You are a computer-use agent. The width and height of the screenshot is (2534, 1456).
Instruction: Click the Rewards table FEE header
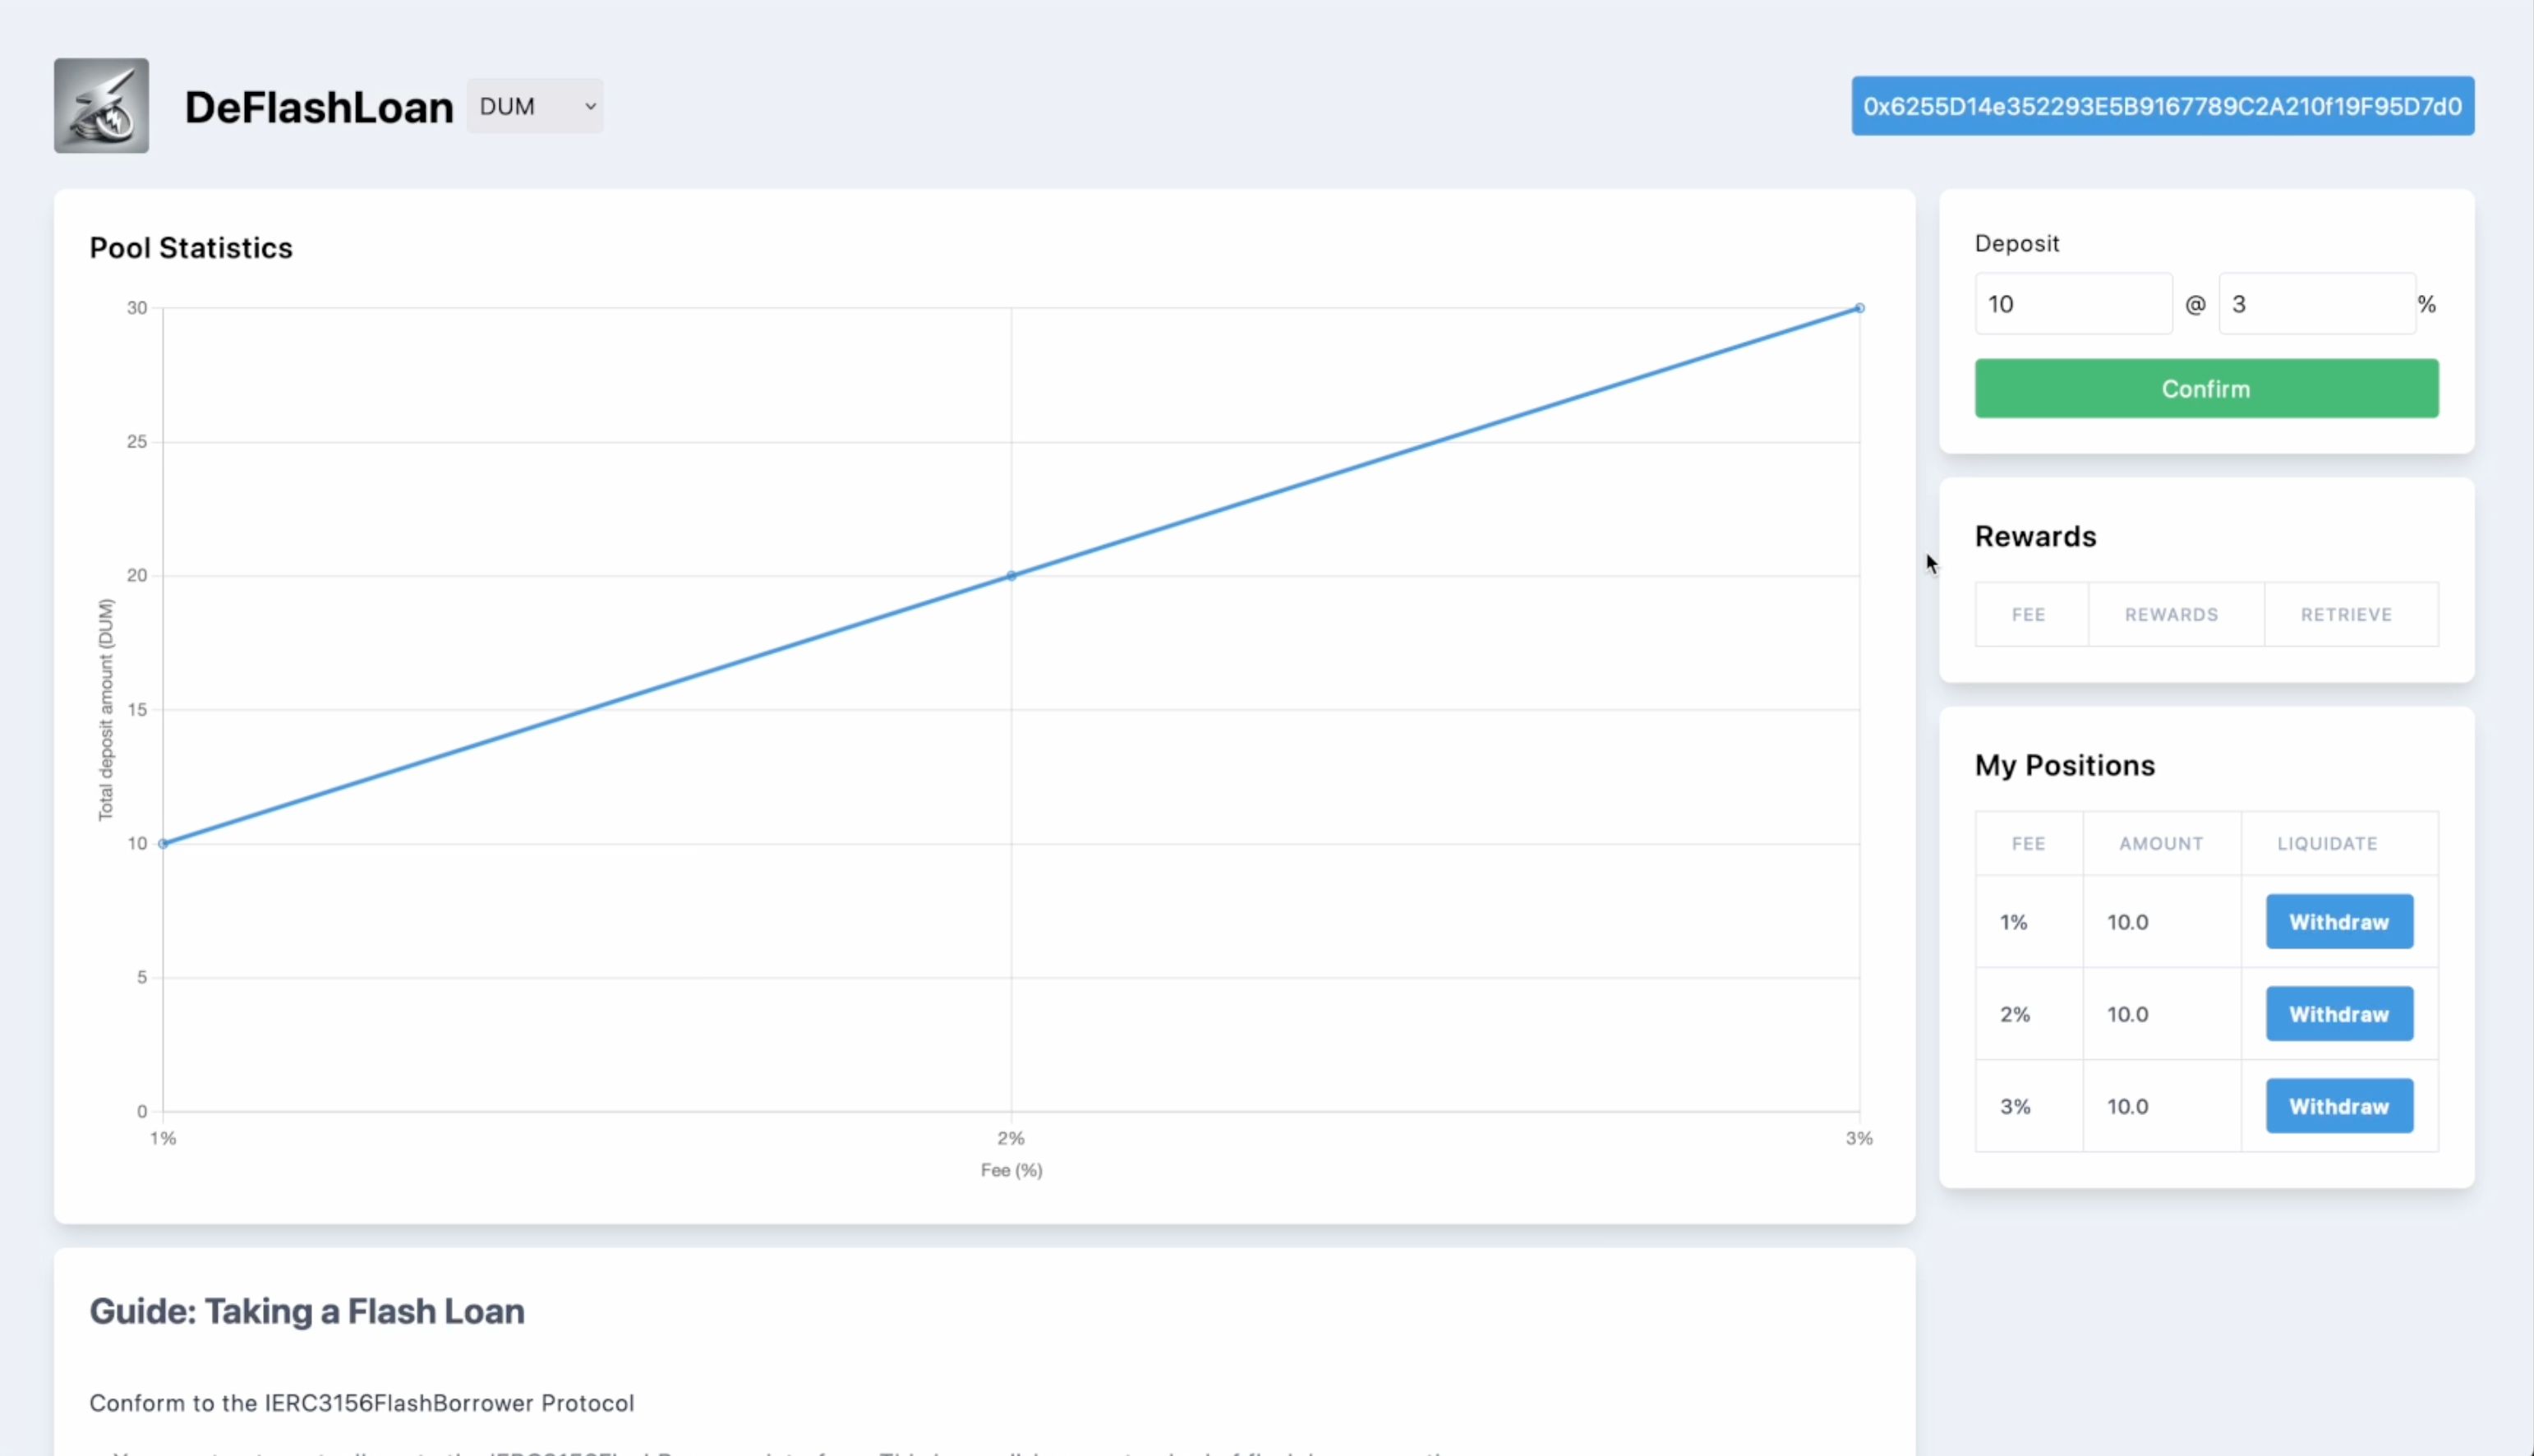[x=2028, y=615]
